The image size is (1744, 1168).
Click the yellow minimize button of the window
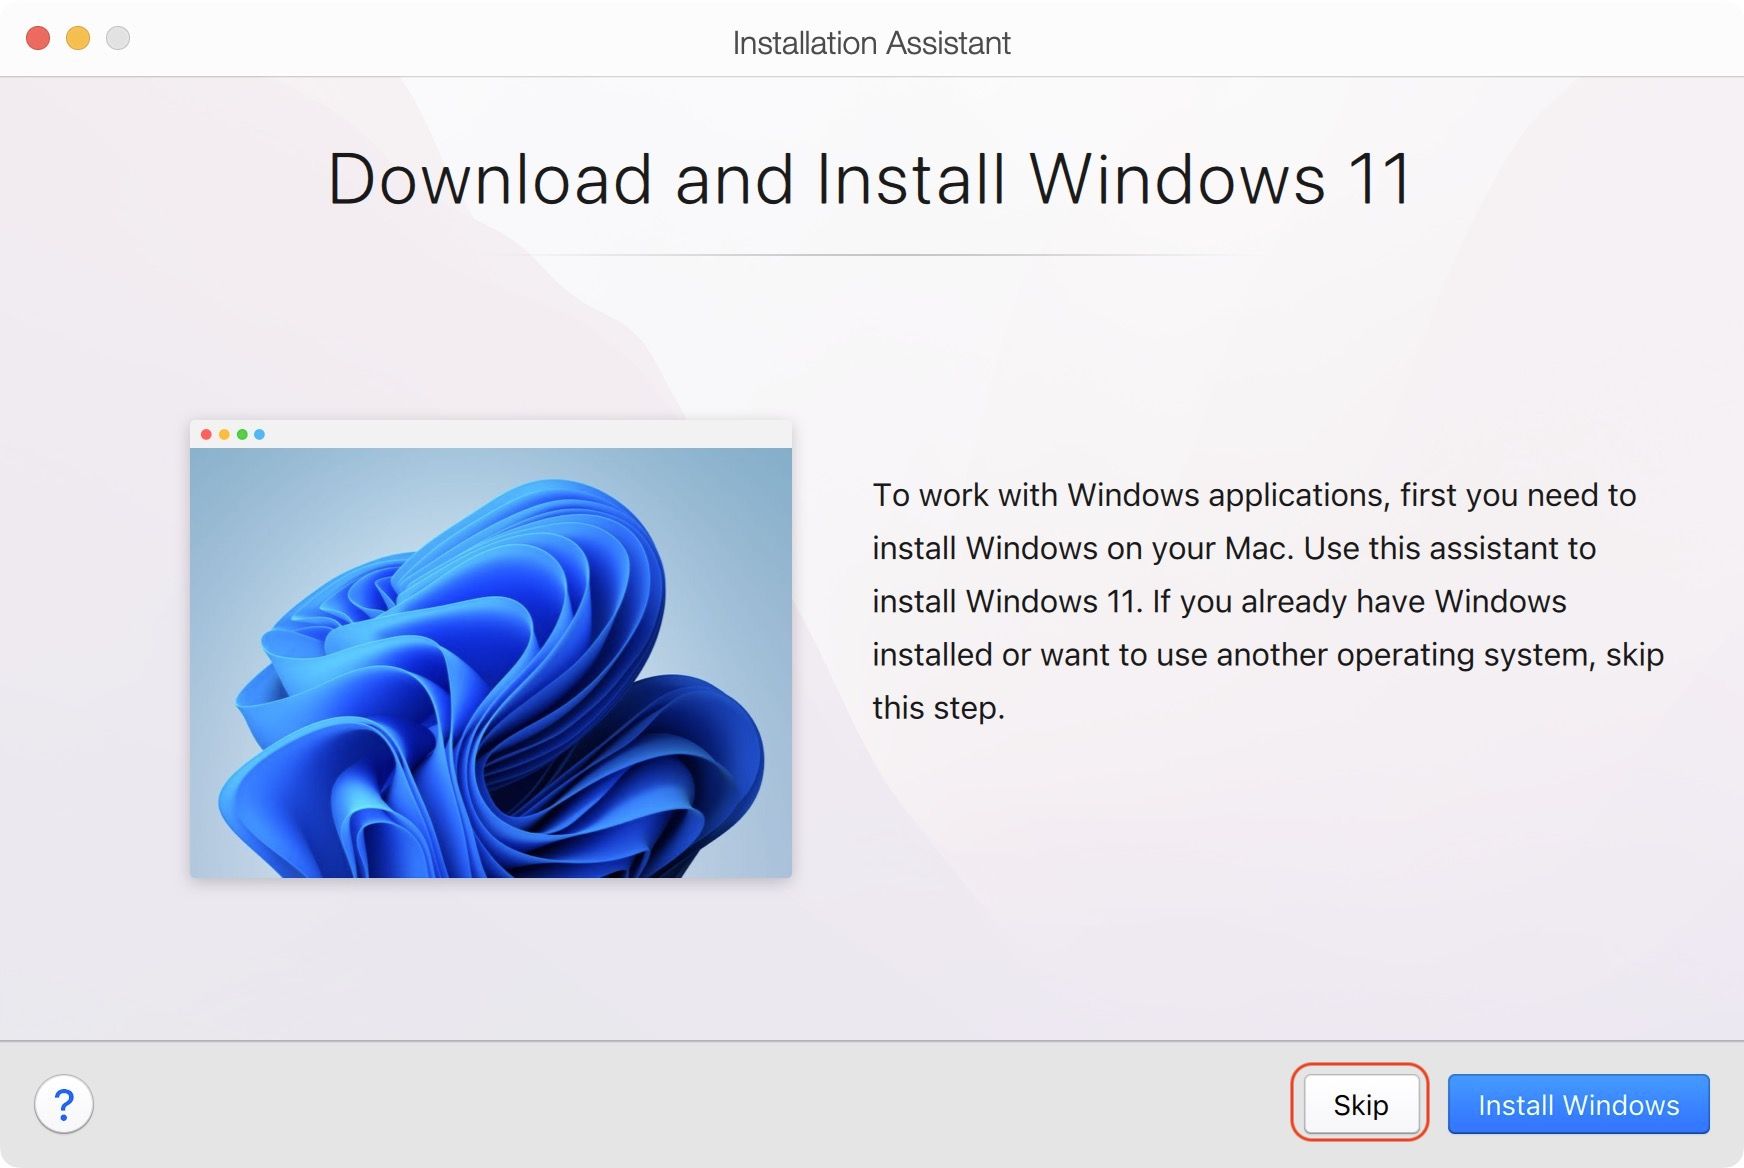point(77,38)
